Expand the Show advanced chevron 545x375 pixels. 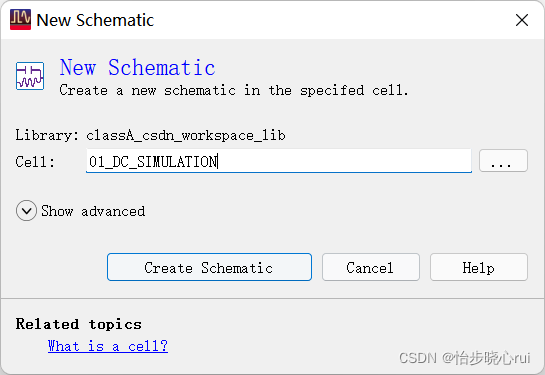point(26,211)
